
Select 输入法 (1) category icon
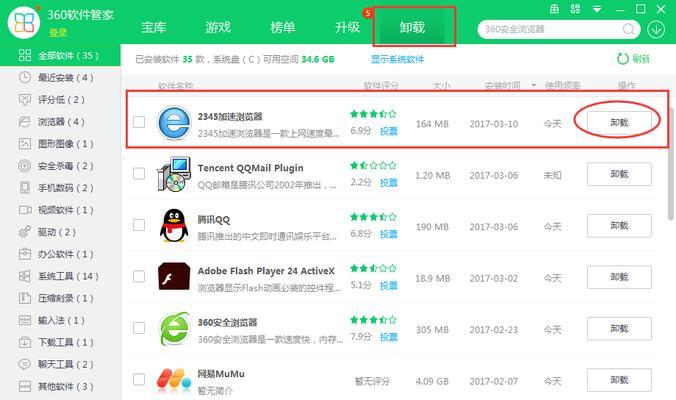(25, 320)
